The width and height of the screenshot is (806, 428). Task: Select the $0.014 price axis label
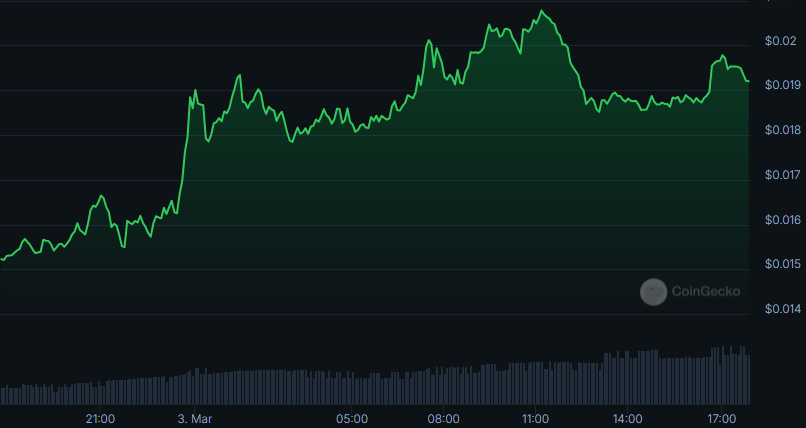point(782,309)
